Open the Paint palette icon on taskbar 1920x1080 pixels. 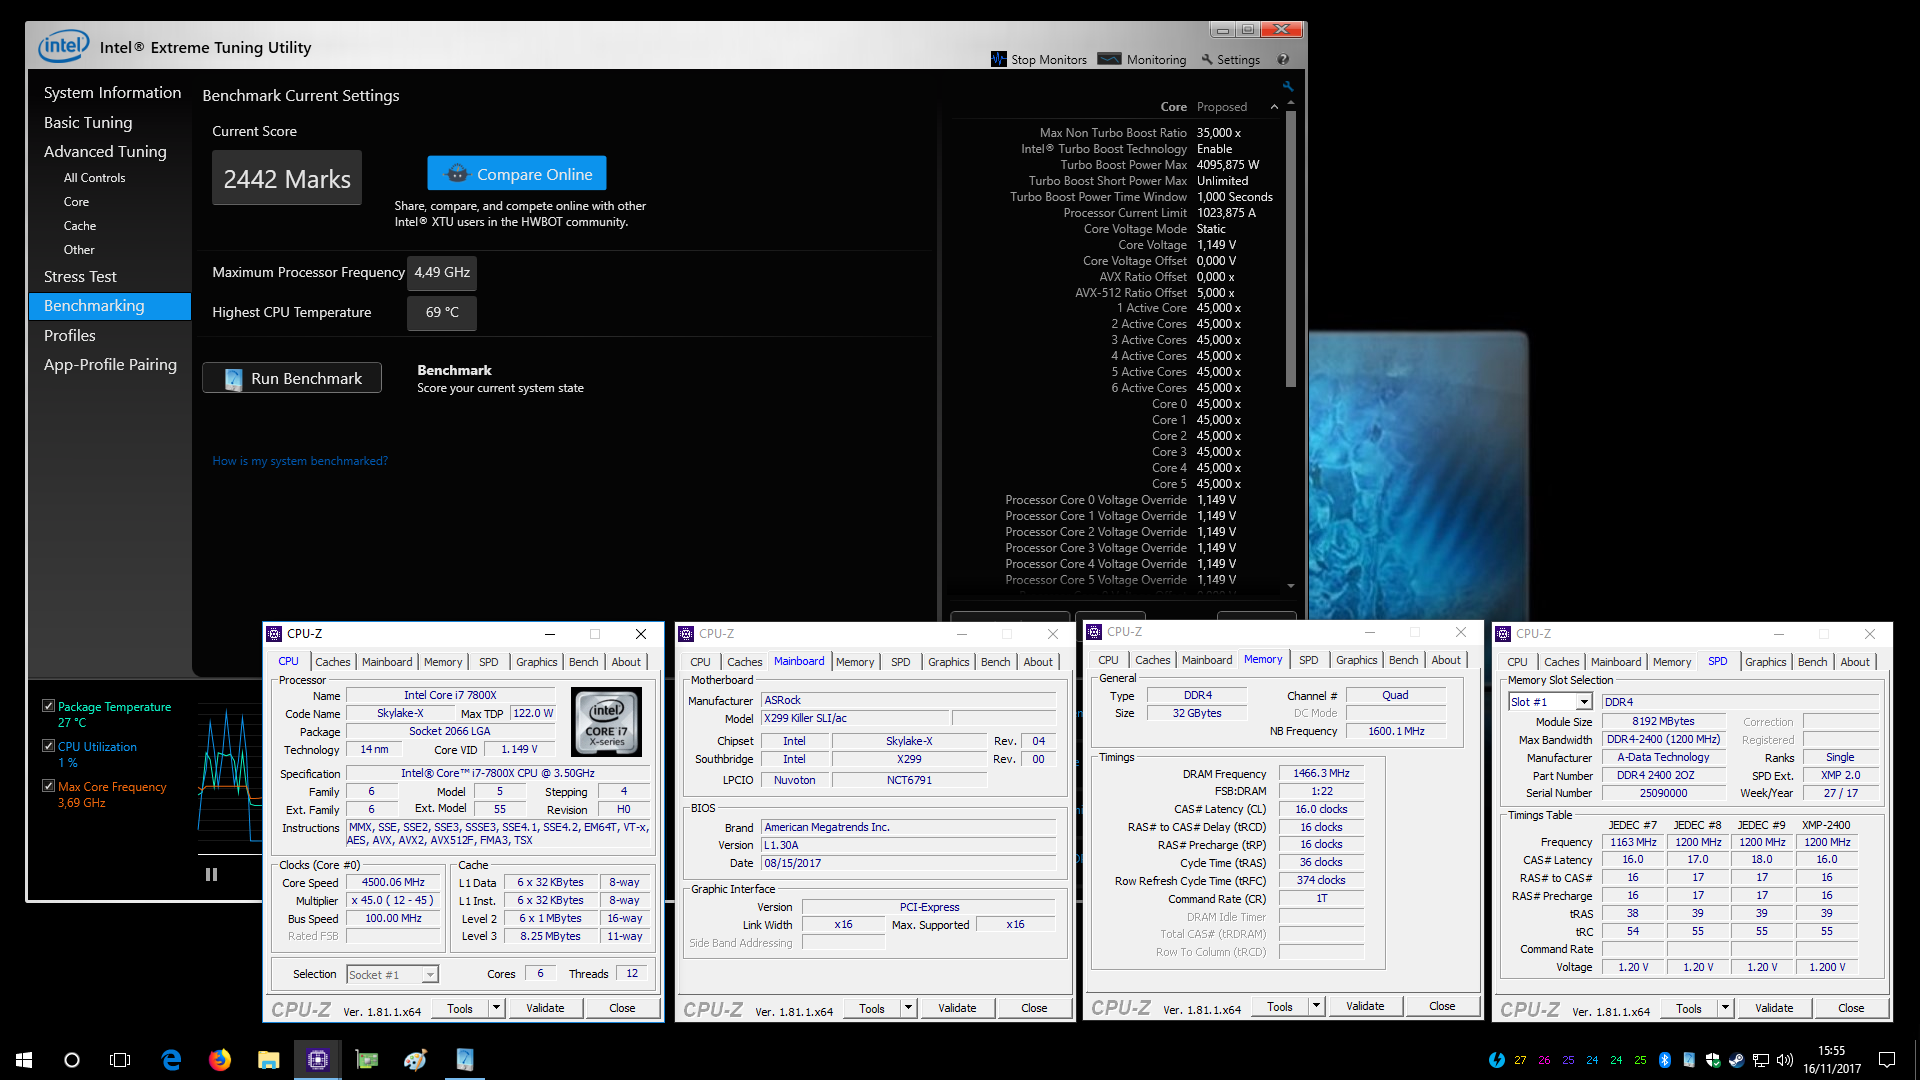416,1060
